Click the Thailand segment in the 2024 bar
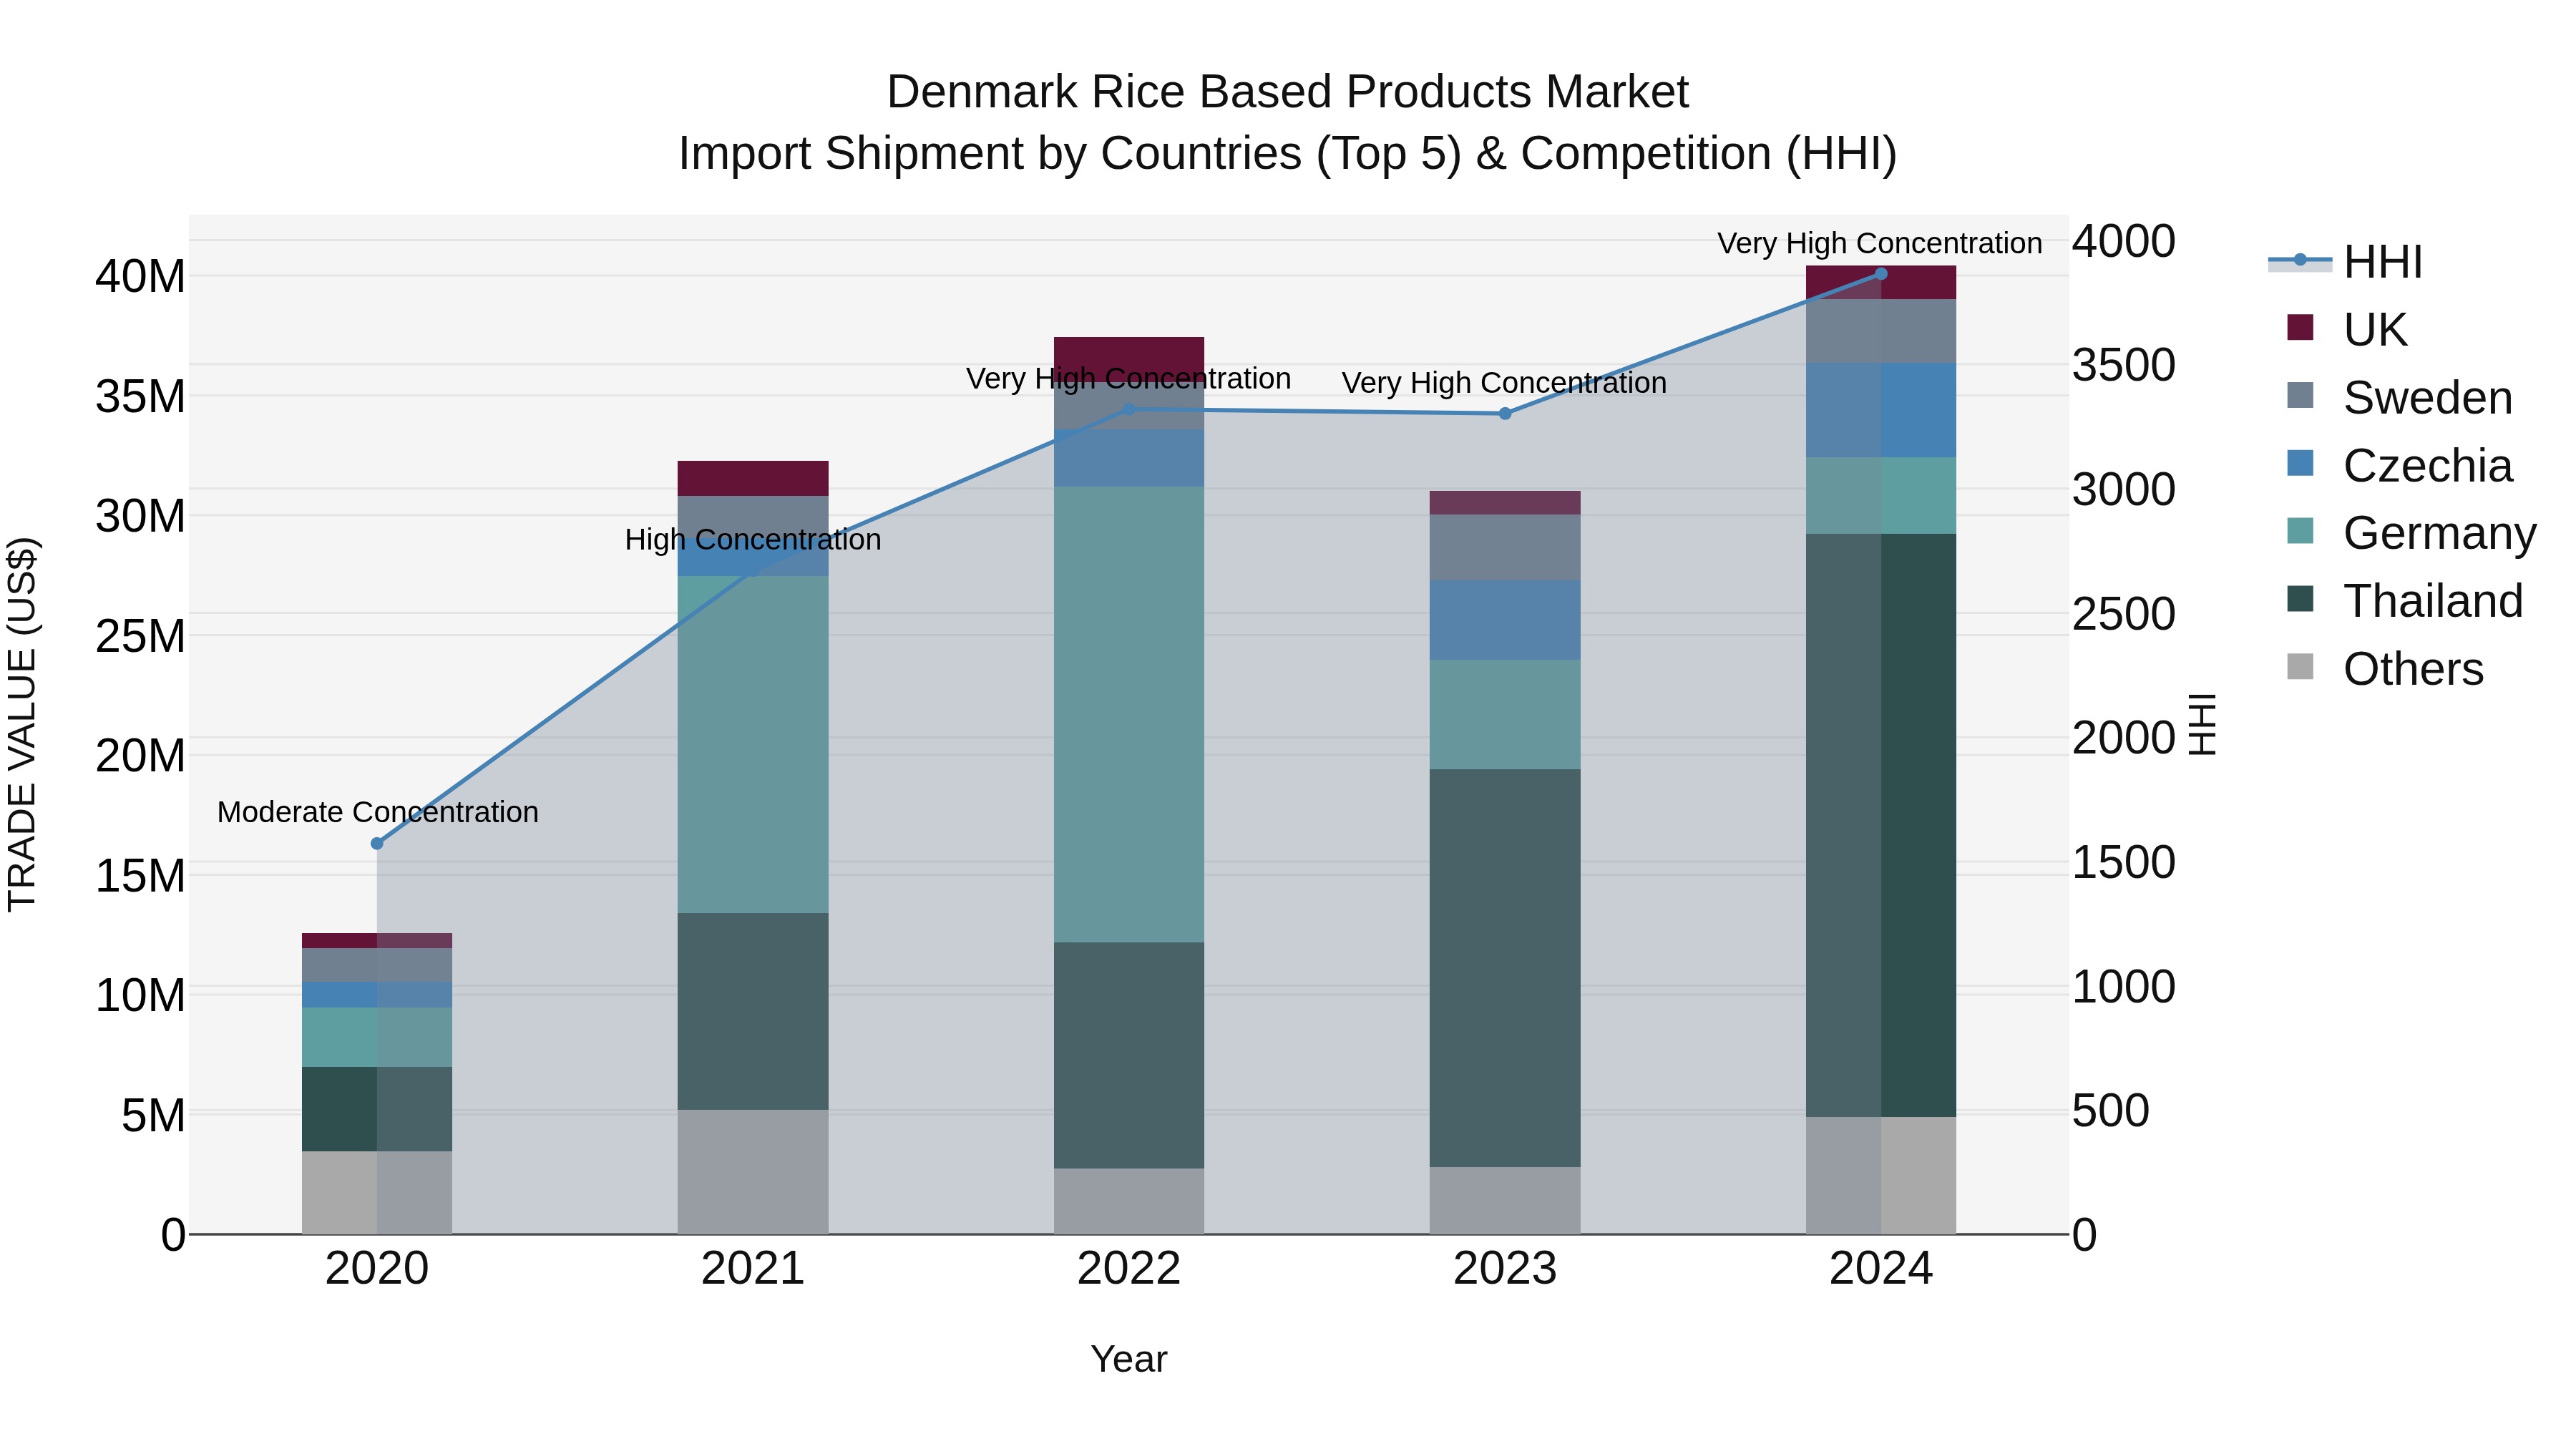Viewport: 2576px width, 1449px height. point(1881,825)
